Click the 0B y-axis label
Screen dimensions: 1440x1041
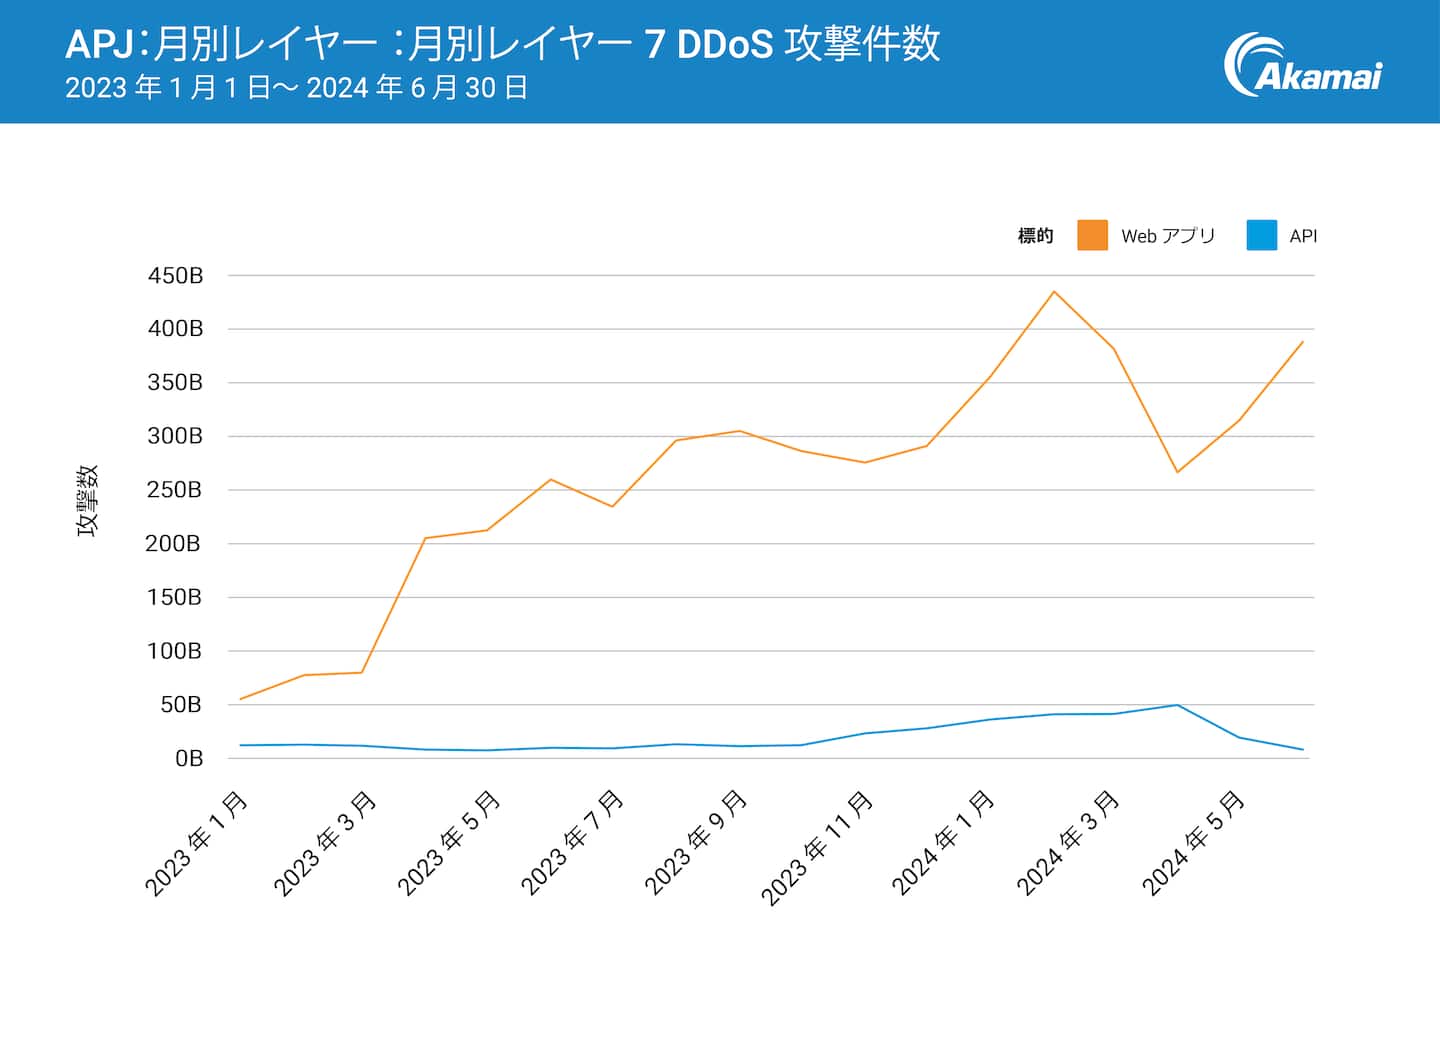point(188,758)
